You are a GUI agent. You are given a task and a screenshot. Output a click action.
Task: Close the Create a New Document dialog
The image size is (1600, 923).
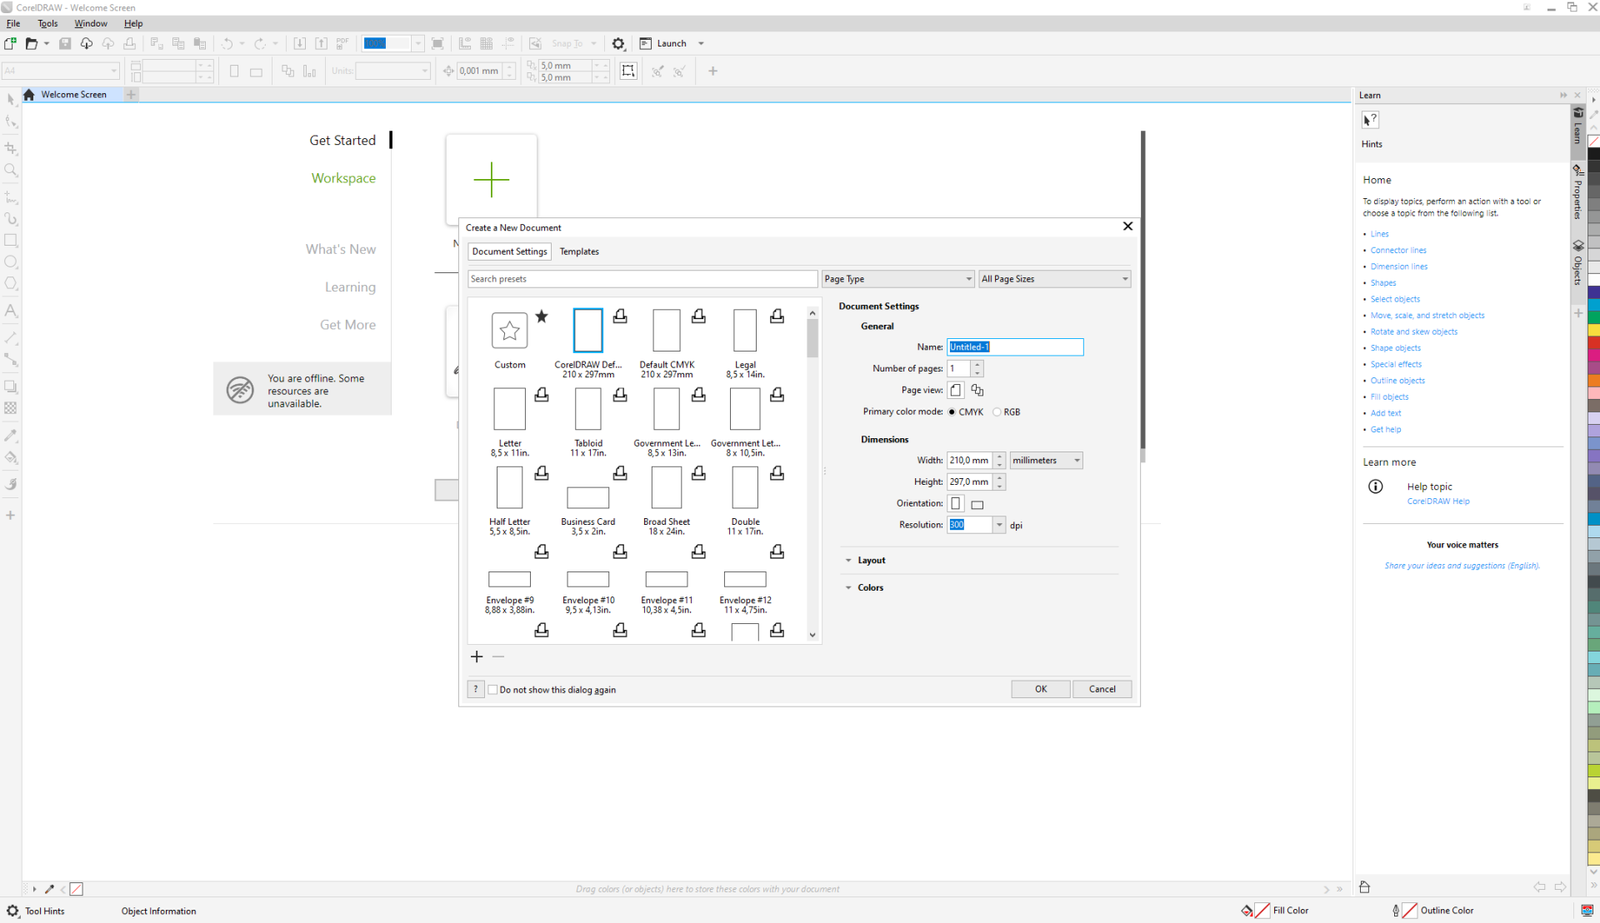click(1128, 227)
